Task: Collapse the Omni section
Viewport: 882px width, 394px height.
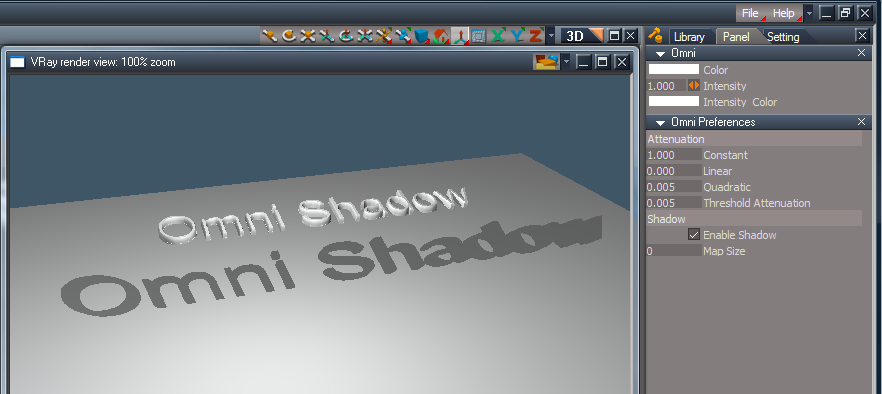Action: (x=660, y=53)
